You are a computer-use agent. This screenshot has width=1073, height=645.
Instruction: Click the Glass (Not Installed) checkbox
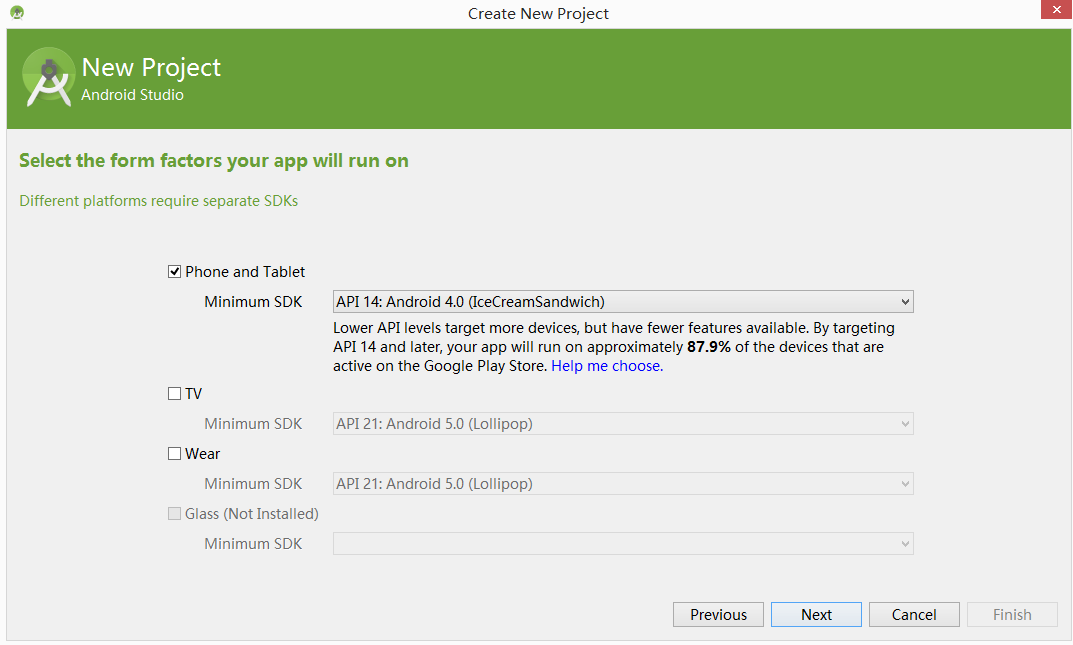point(175,514)
